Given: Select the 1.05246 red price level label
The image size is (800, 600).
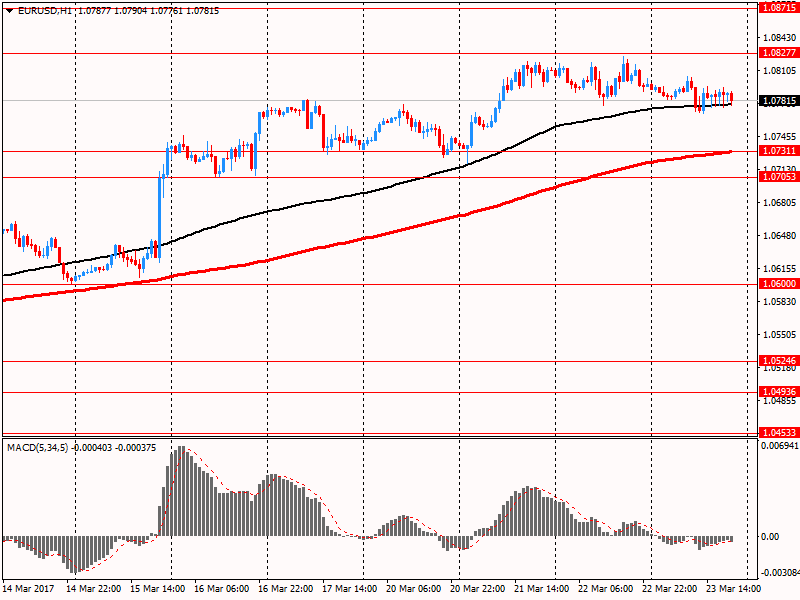Looking at the screenshot, I should tap(779, 361).
